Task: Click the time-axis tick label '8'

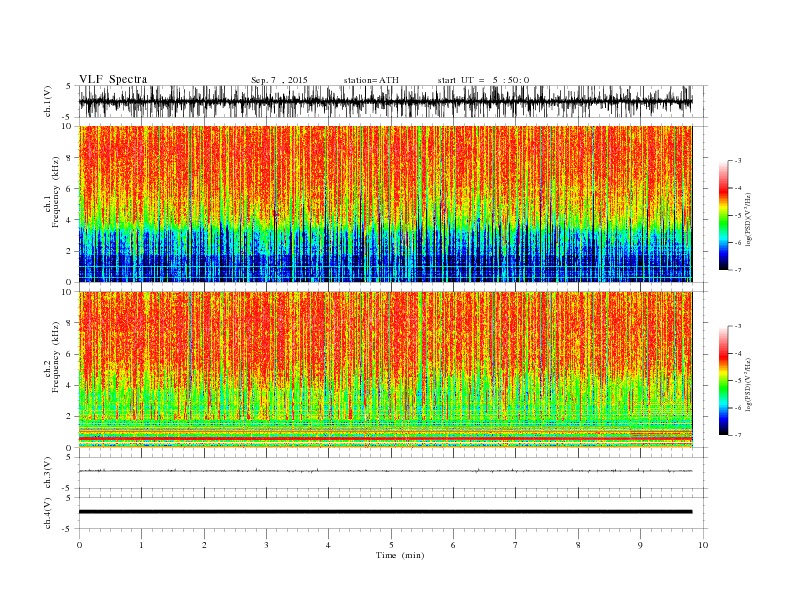Action: tap(578, 545)
